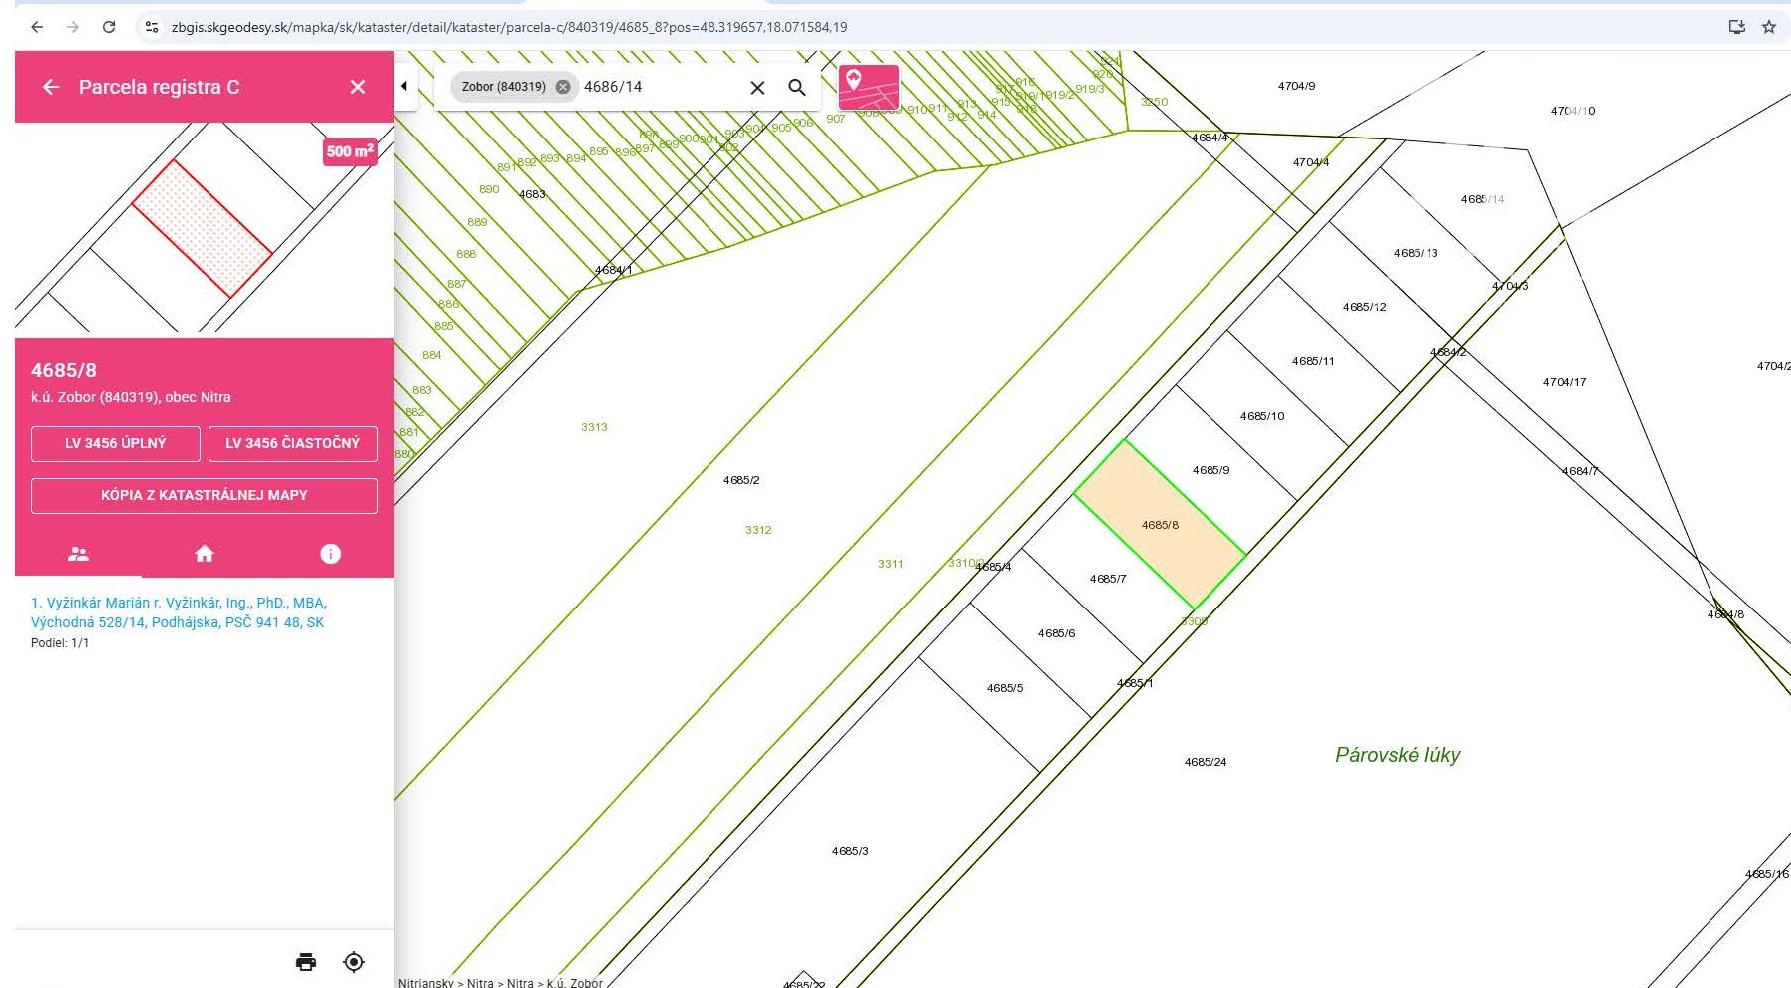
Task: Bookmark this page with star icon
Action: click(1768, 27)
